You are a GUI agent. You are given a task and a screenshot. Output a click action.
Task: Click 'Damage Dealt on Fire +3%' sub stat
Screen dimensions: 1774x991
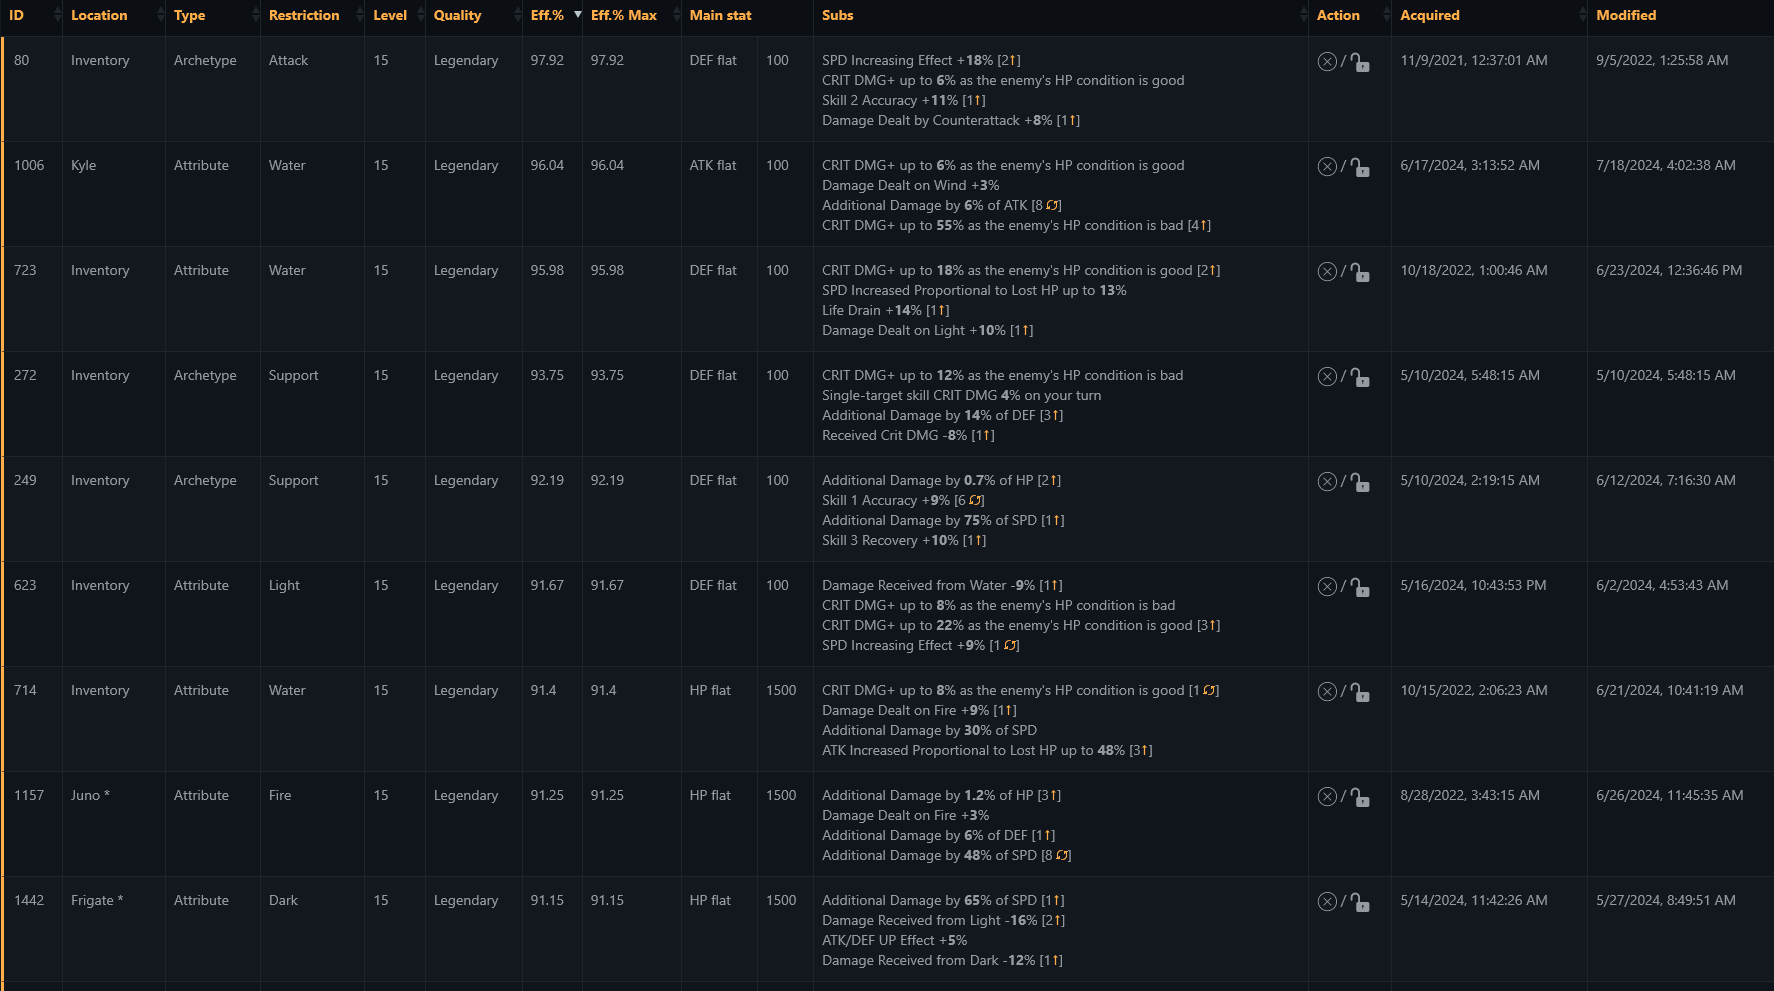(x=906, y=815)
